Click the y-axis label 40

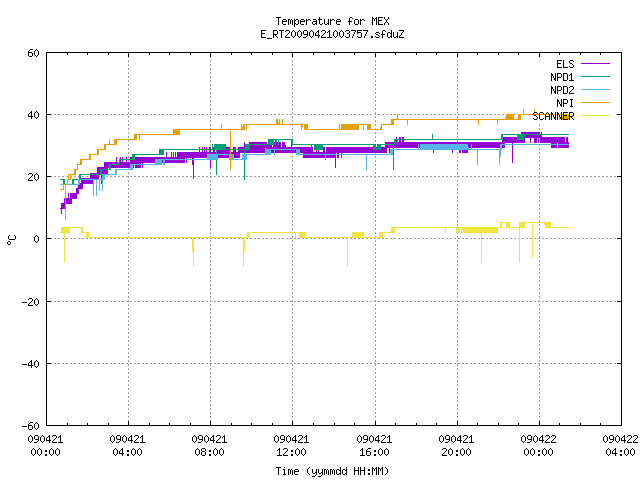(x=33, y=115)
